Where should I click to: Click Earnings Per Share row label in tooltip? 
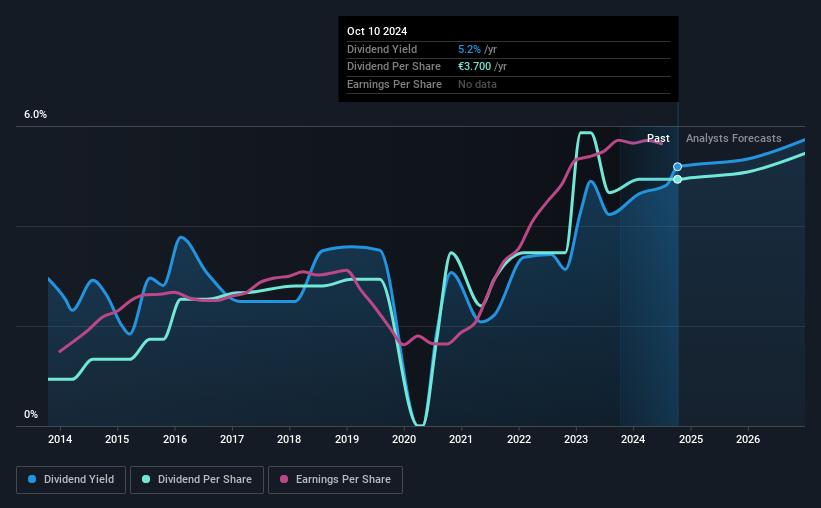(x=394, y=84)
